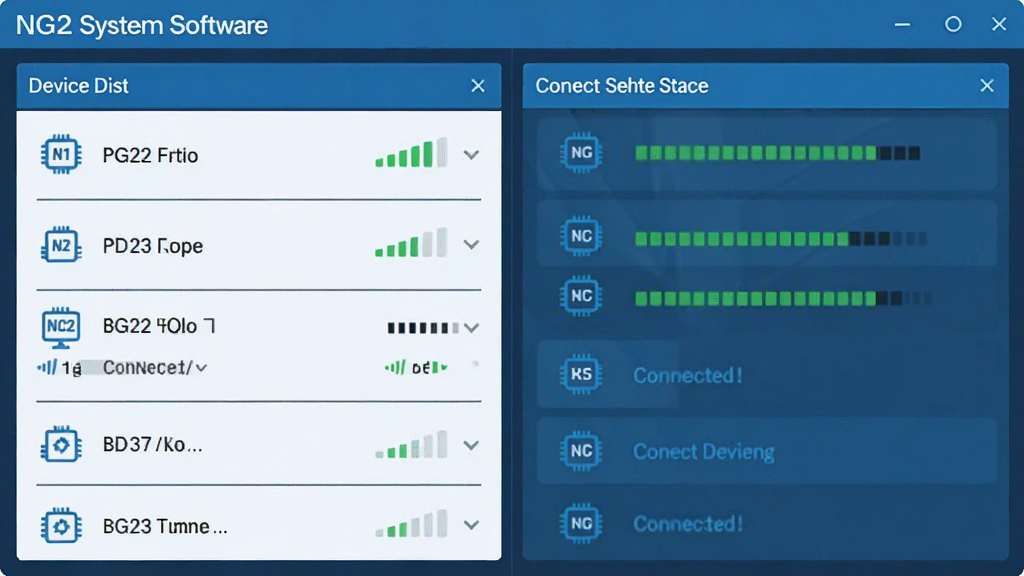Click the NG chip icon in the bottom Connected! row
The image size is (1024, 576).
click(x=581, y=523)
